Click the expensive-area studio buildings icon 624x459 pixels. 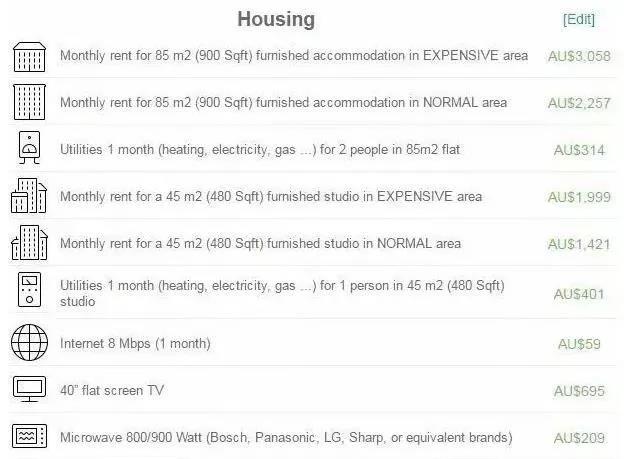[x=29, y=197]
